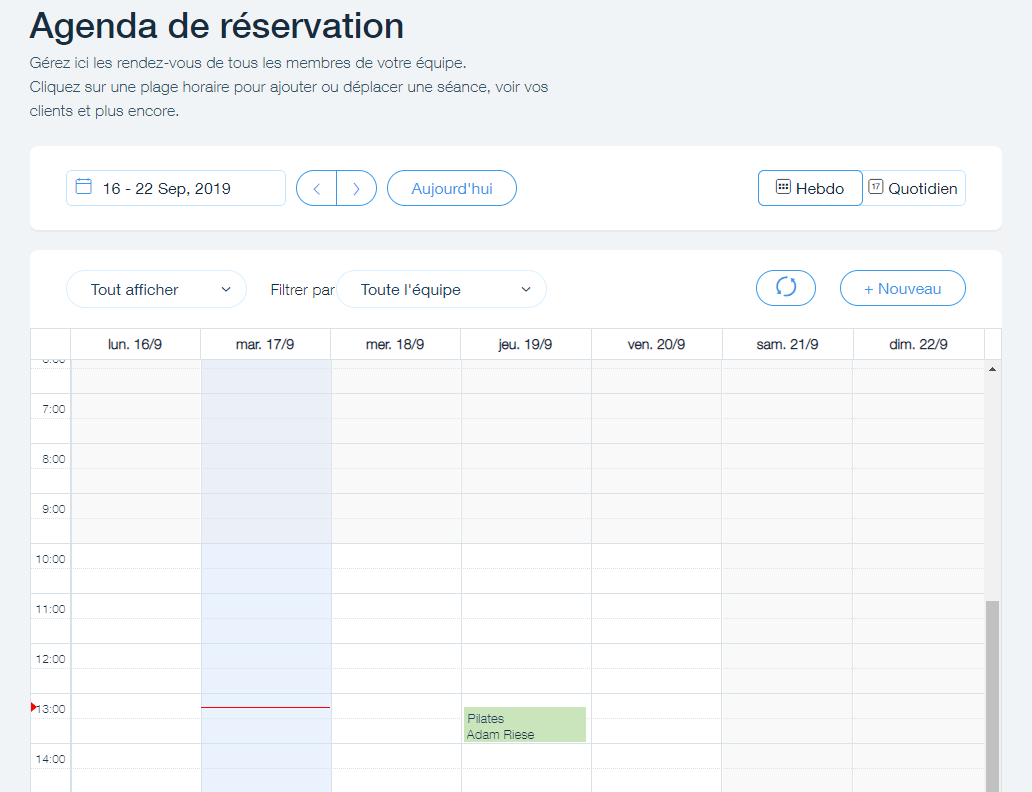Click the 9:00 time label
This screenshot has height=792, width=1032.
pos(53,509)
